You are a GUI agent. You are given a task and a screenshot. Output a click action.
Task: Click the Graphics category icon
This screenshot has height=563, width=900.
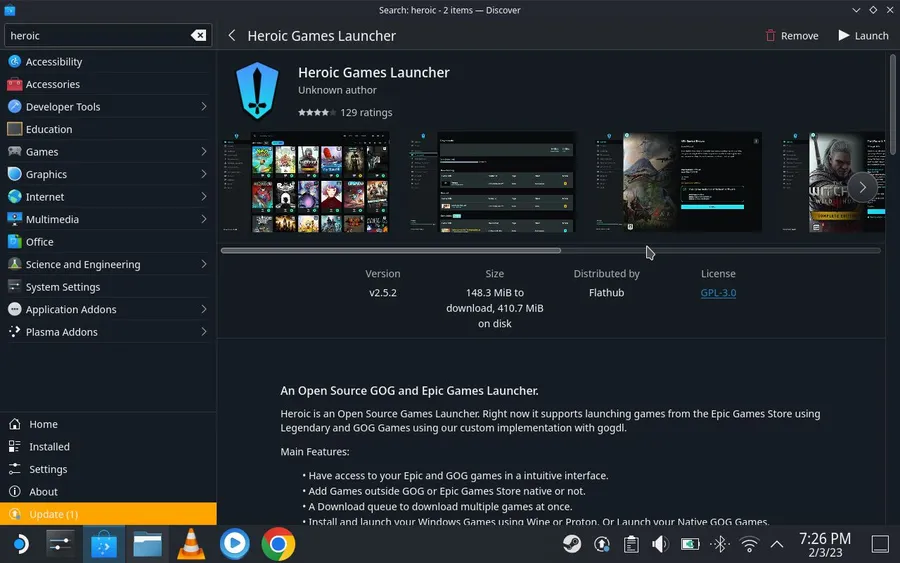[x=15, y=174]
